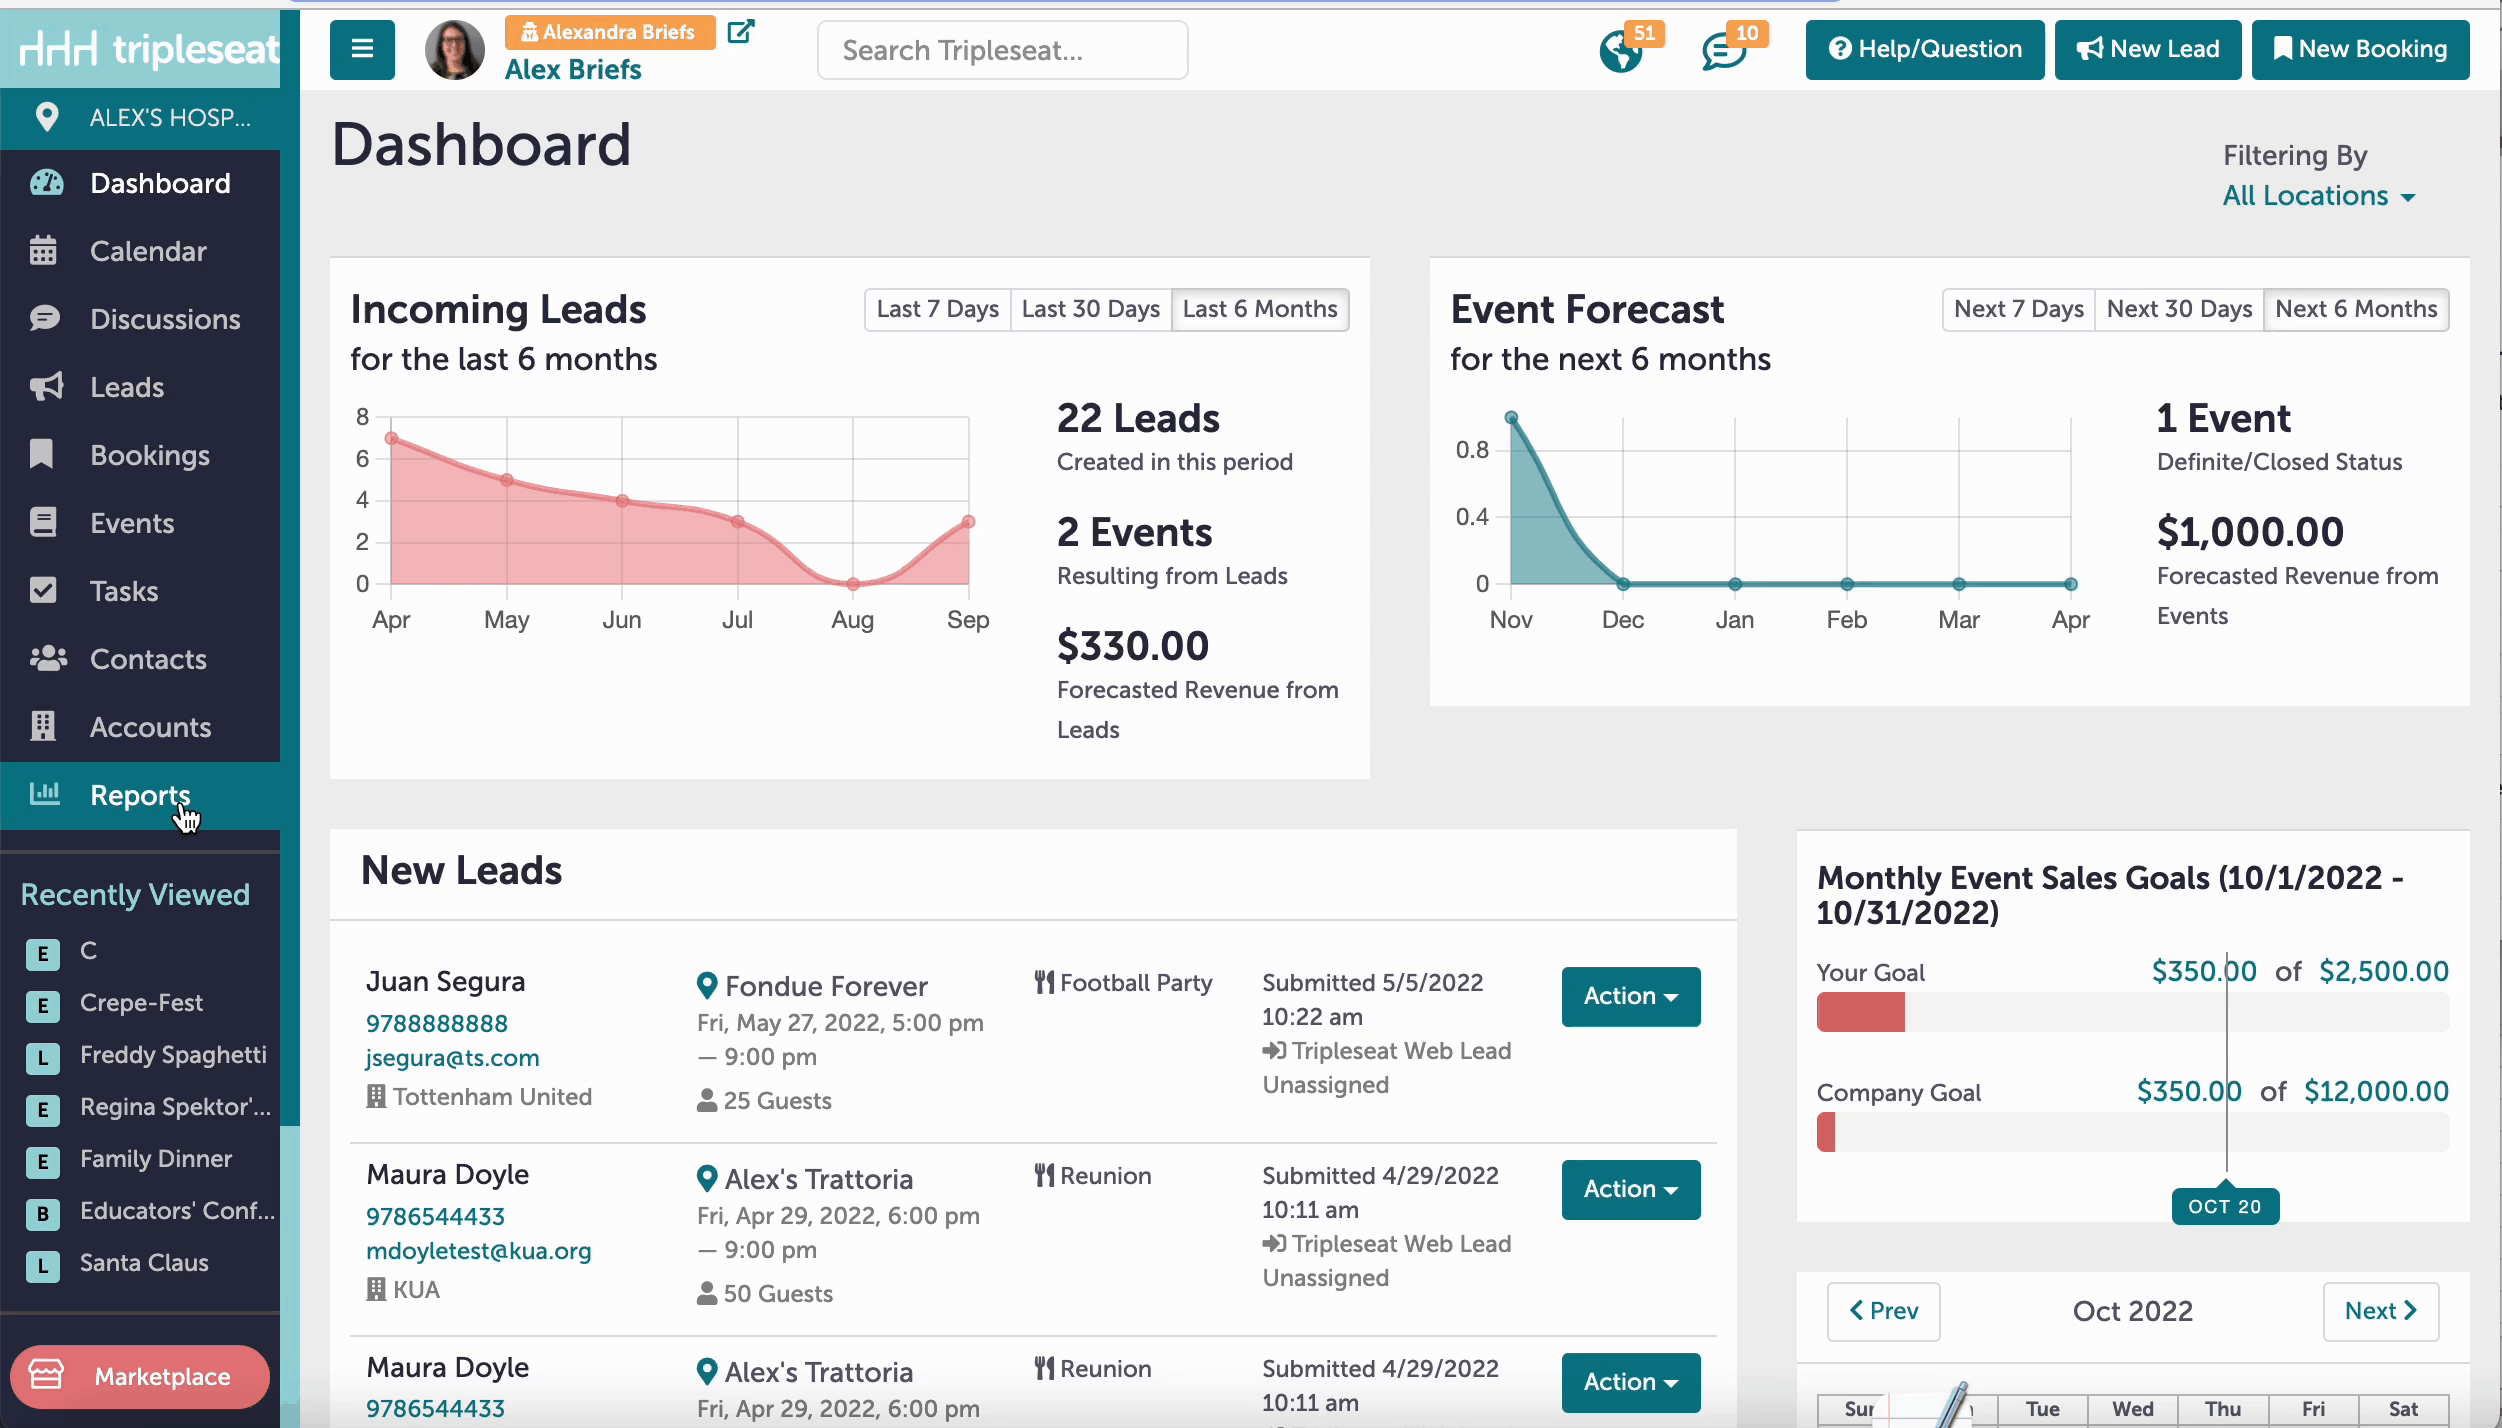Click the Discussions speech bubble icon
2502x1428 pixels.
45,318
